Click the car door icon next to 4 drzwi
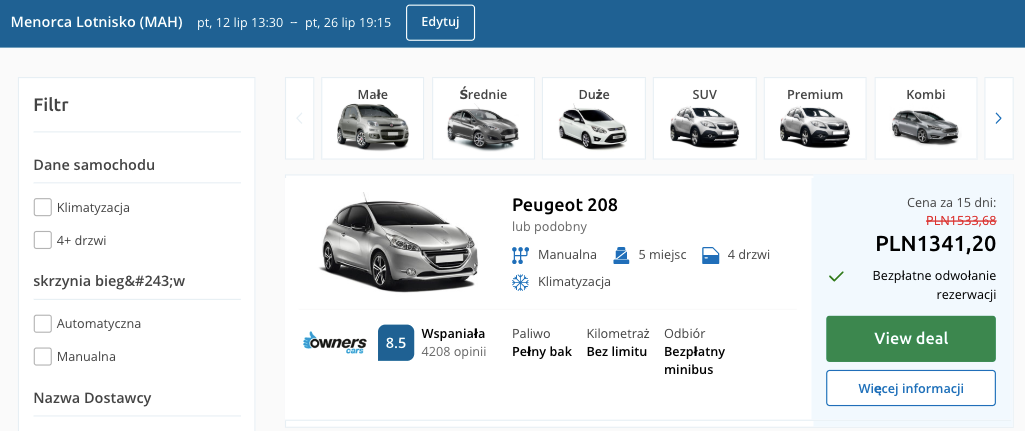The height and width of the screenshot is (431, 1025). 710,255
